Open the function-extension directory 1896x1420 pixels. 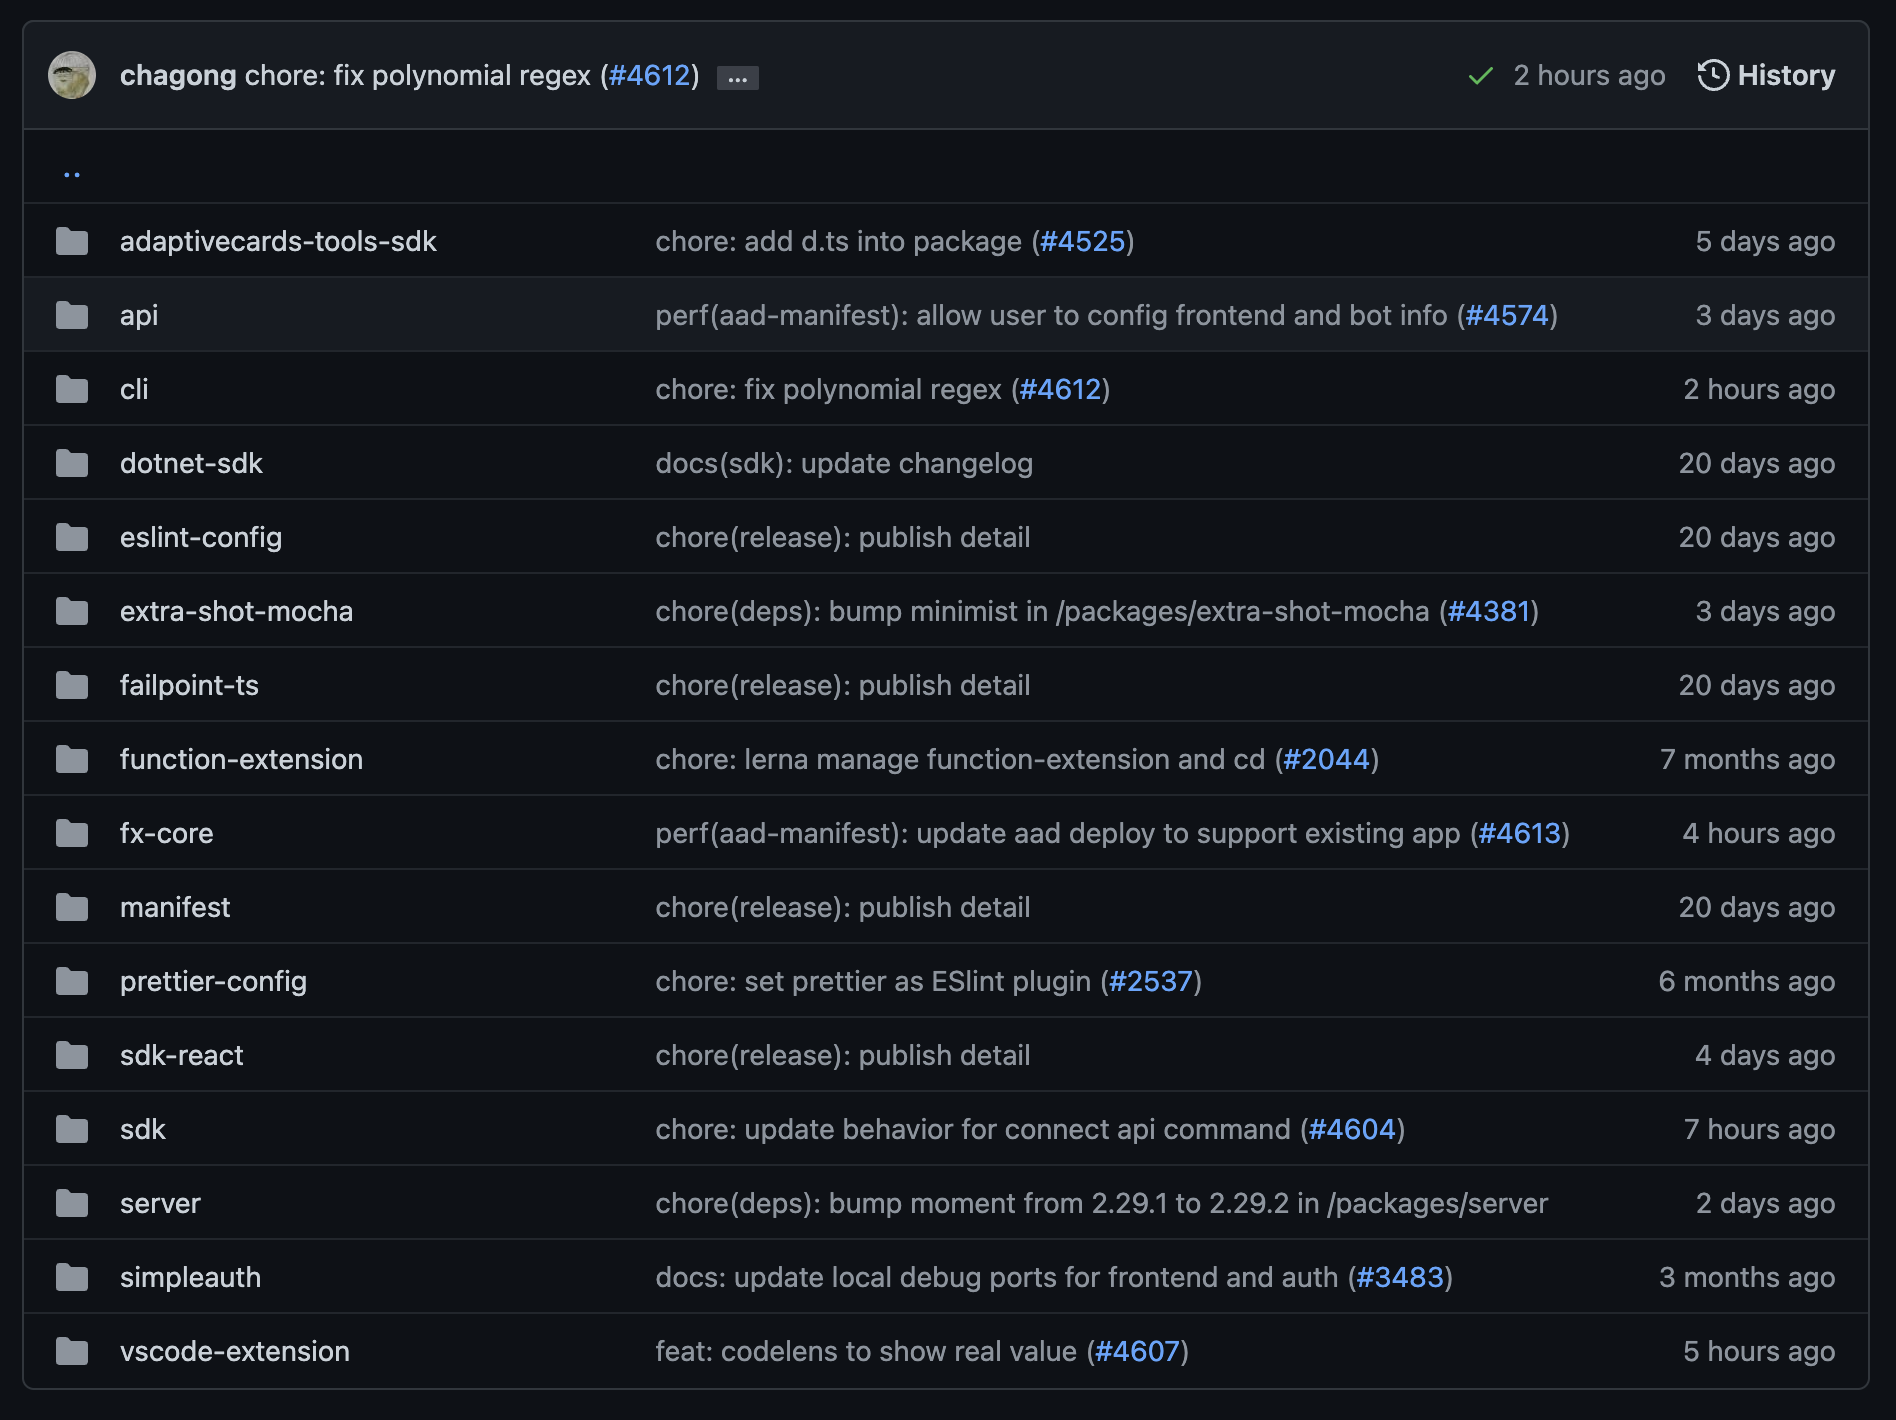point(241,759)
